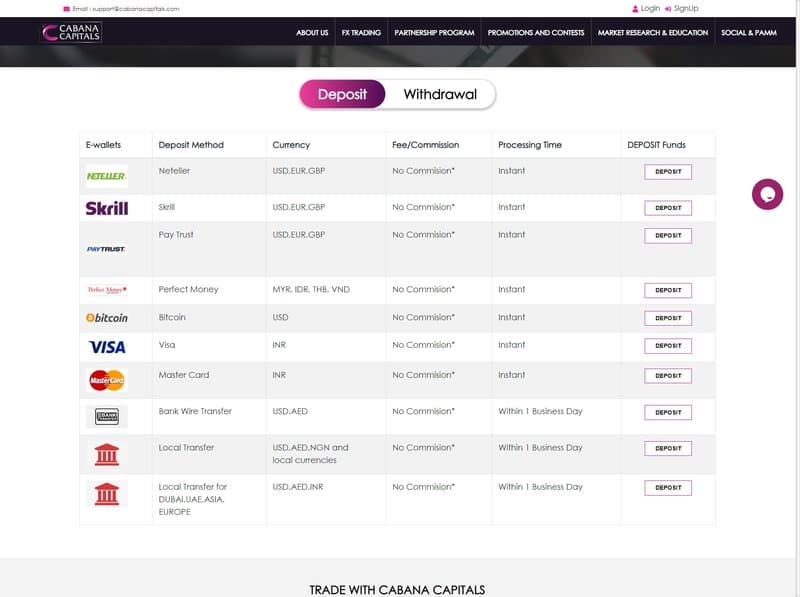Screen dimensions: 800x597
Task: Click DEPOSIT button for Bank Wire Transfer
Action: coord(668,412)
